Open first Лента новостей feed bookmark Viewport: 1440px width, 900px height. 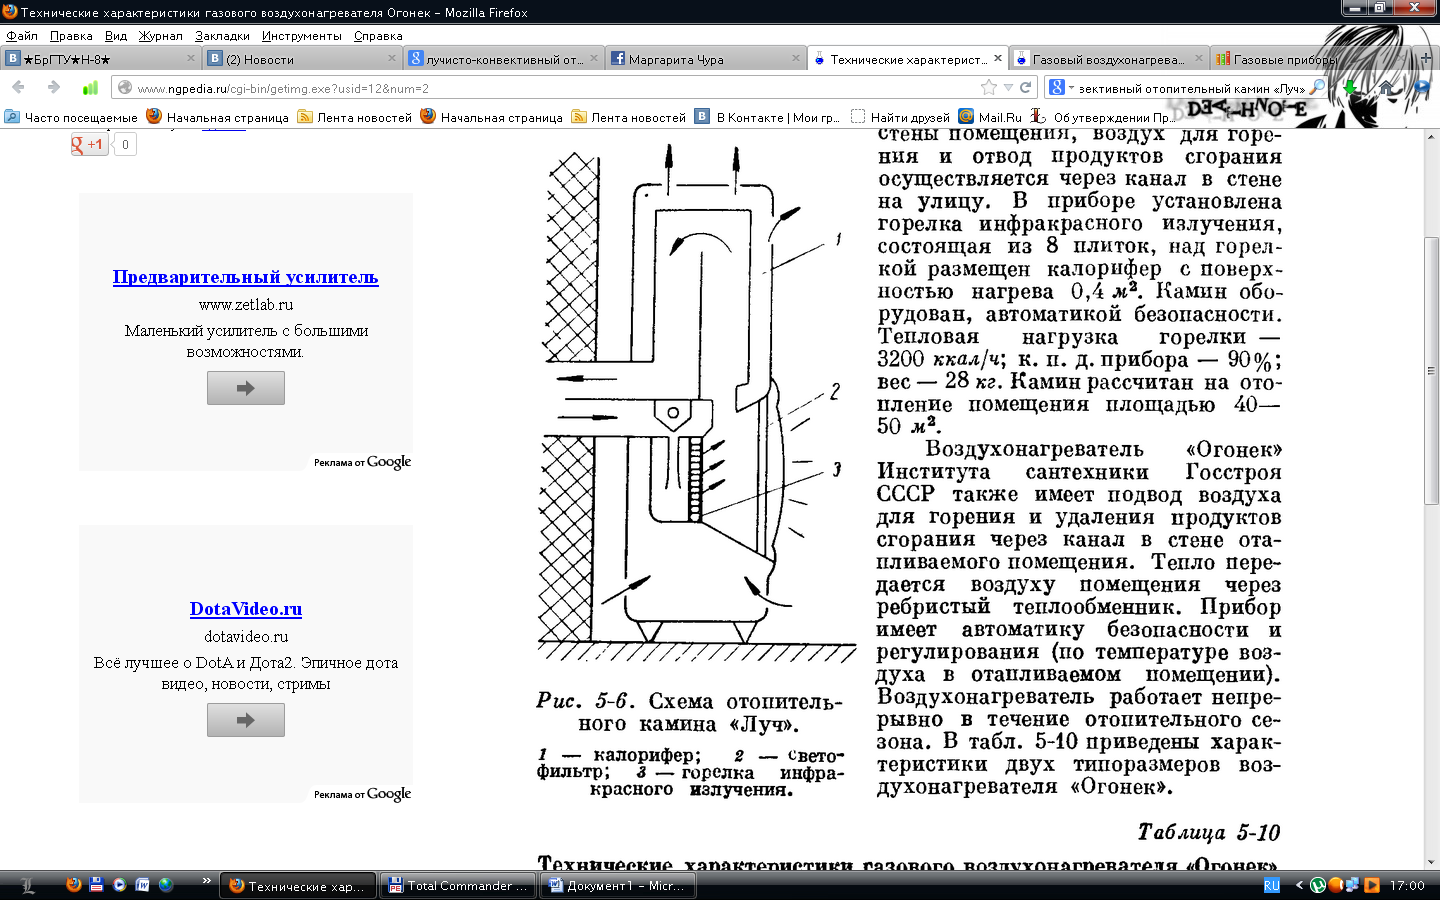tap(354, 117)
